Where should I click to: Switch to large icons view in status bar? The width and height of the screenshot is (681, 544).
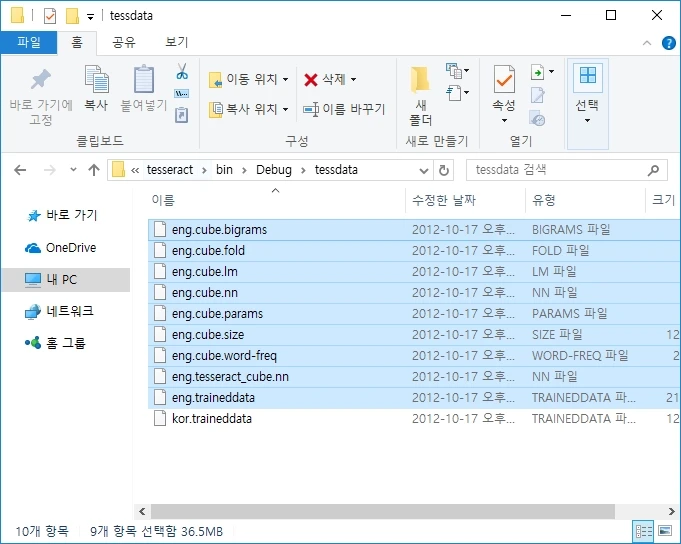(666, 531)
